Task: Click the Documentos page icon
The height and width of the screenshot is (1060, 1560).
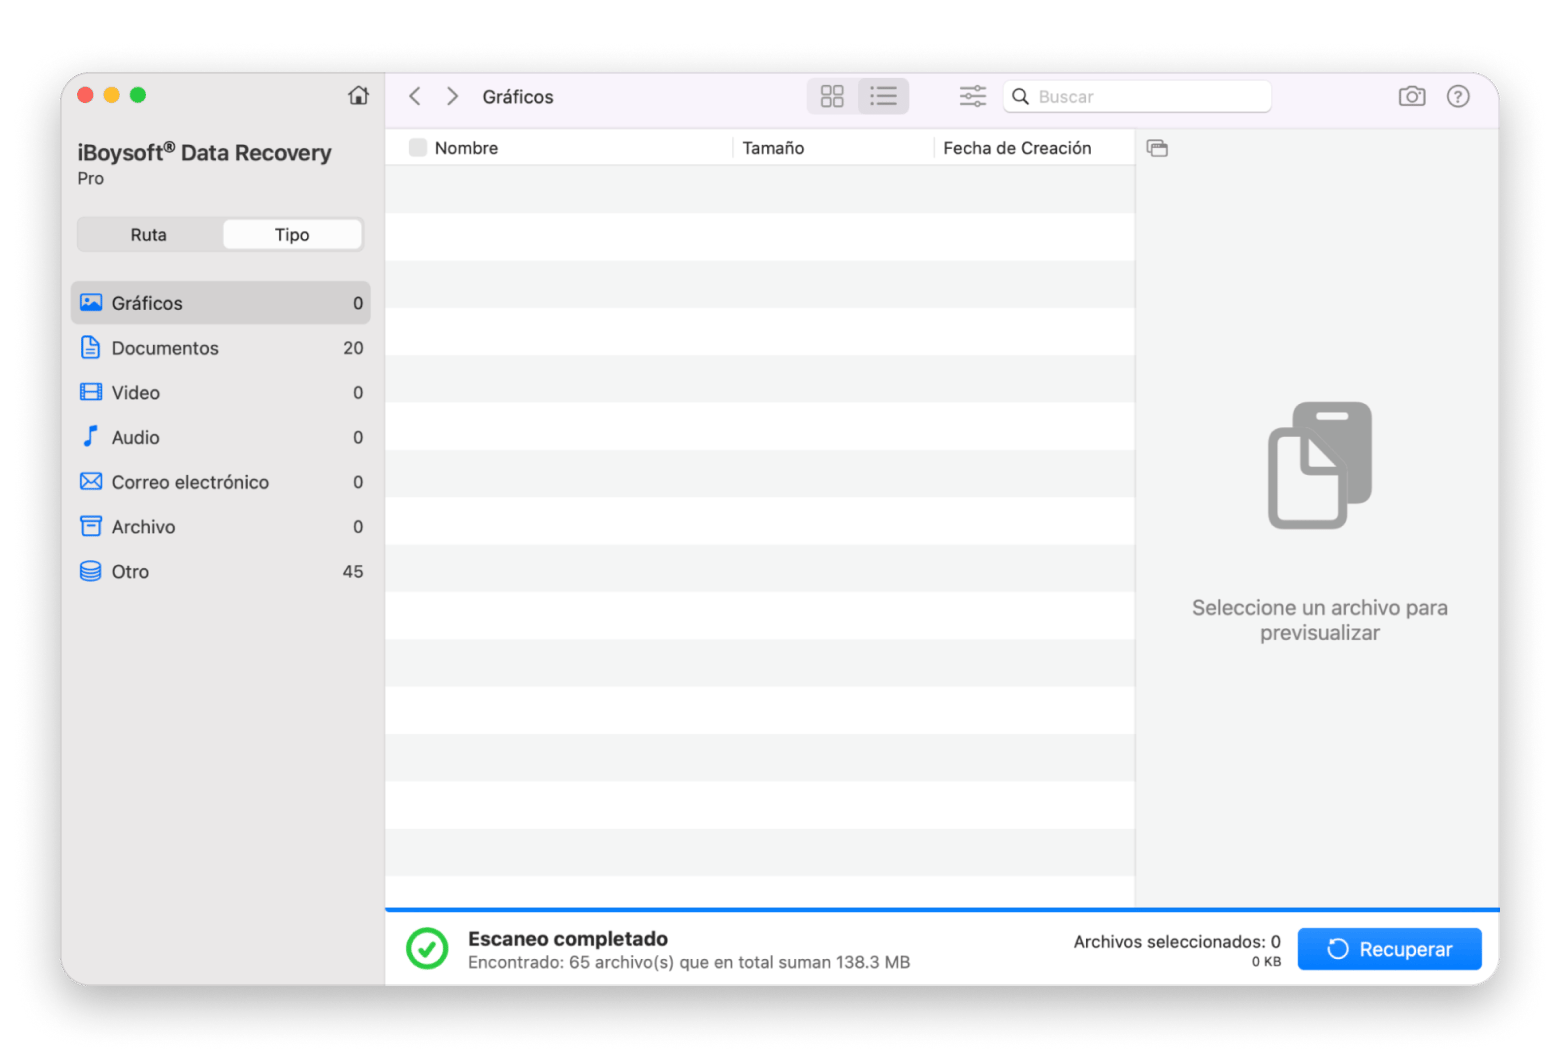Action: tap(90, 347)
